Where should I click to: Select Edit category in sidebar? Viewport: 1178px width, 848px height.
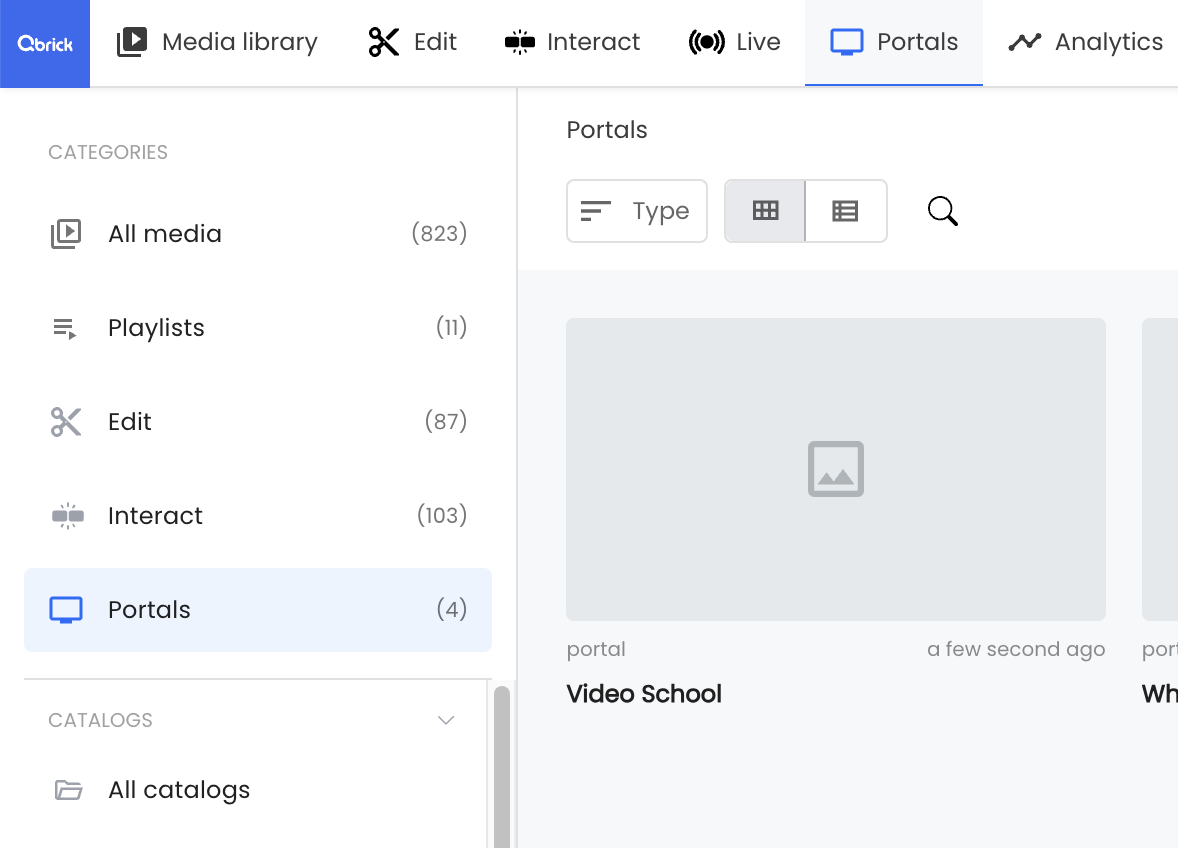coord(258,422)
